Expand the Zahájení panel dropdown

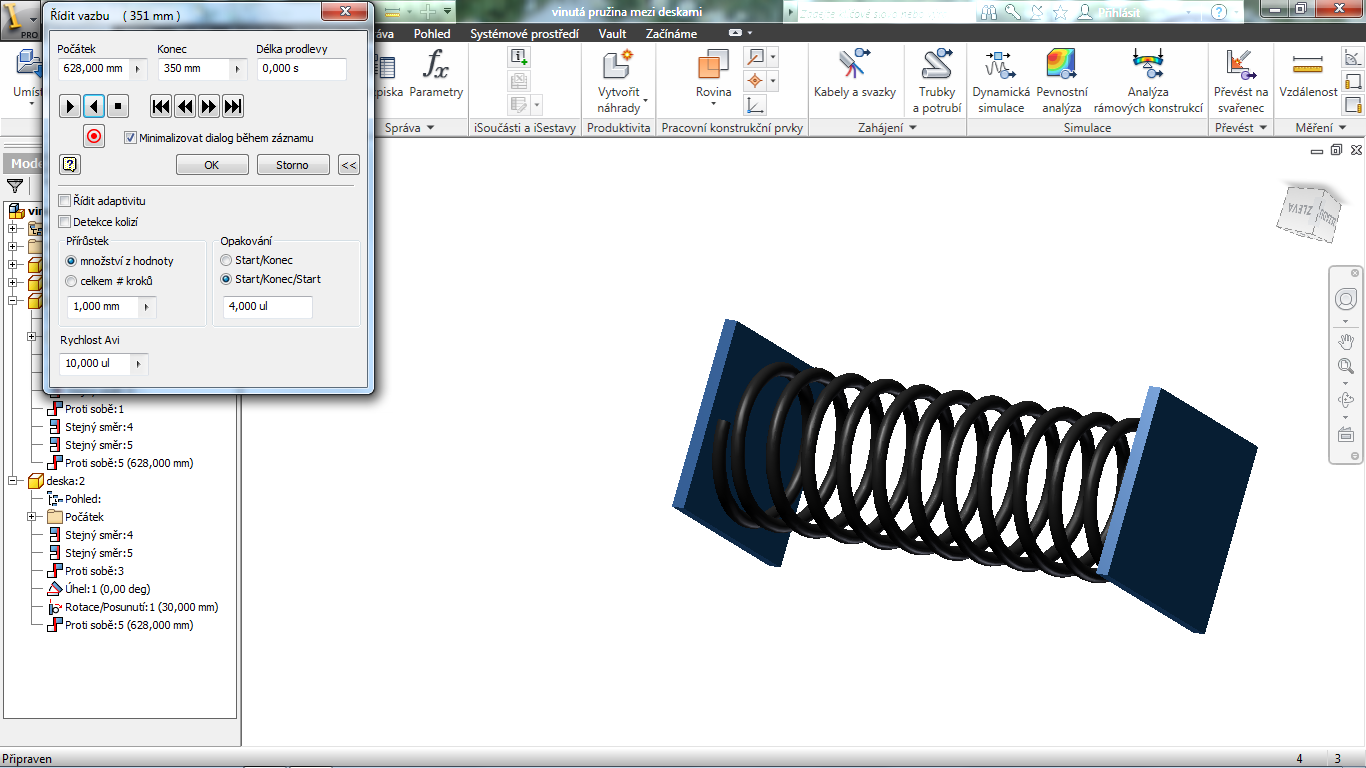(x=912, y=128)
